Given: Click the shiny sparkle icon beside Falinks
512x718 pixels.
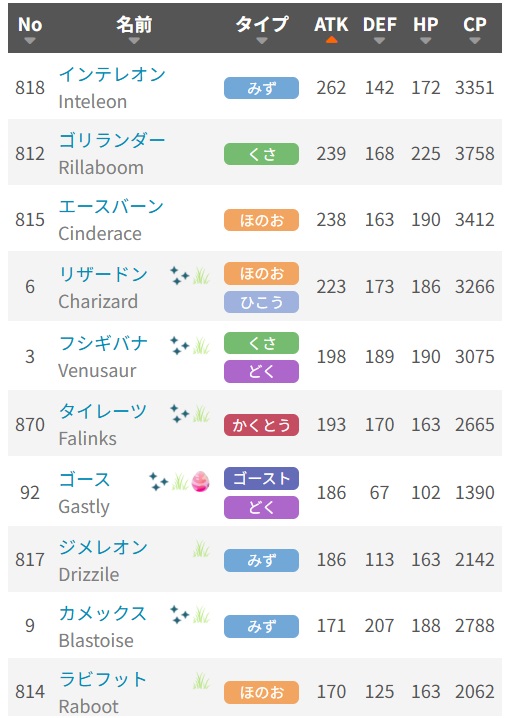Looking at the screenshot, I should (x=180, y=413).
